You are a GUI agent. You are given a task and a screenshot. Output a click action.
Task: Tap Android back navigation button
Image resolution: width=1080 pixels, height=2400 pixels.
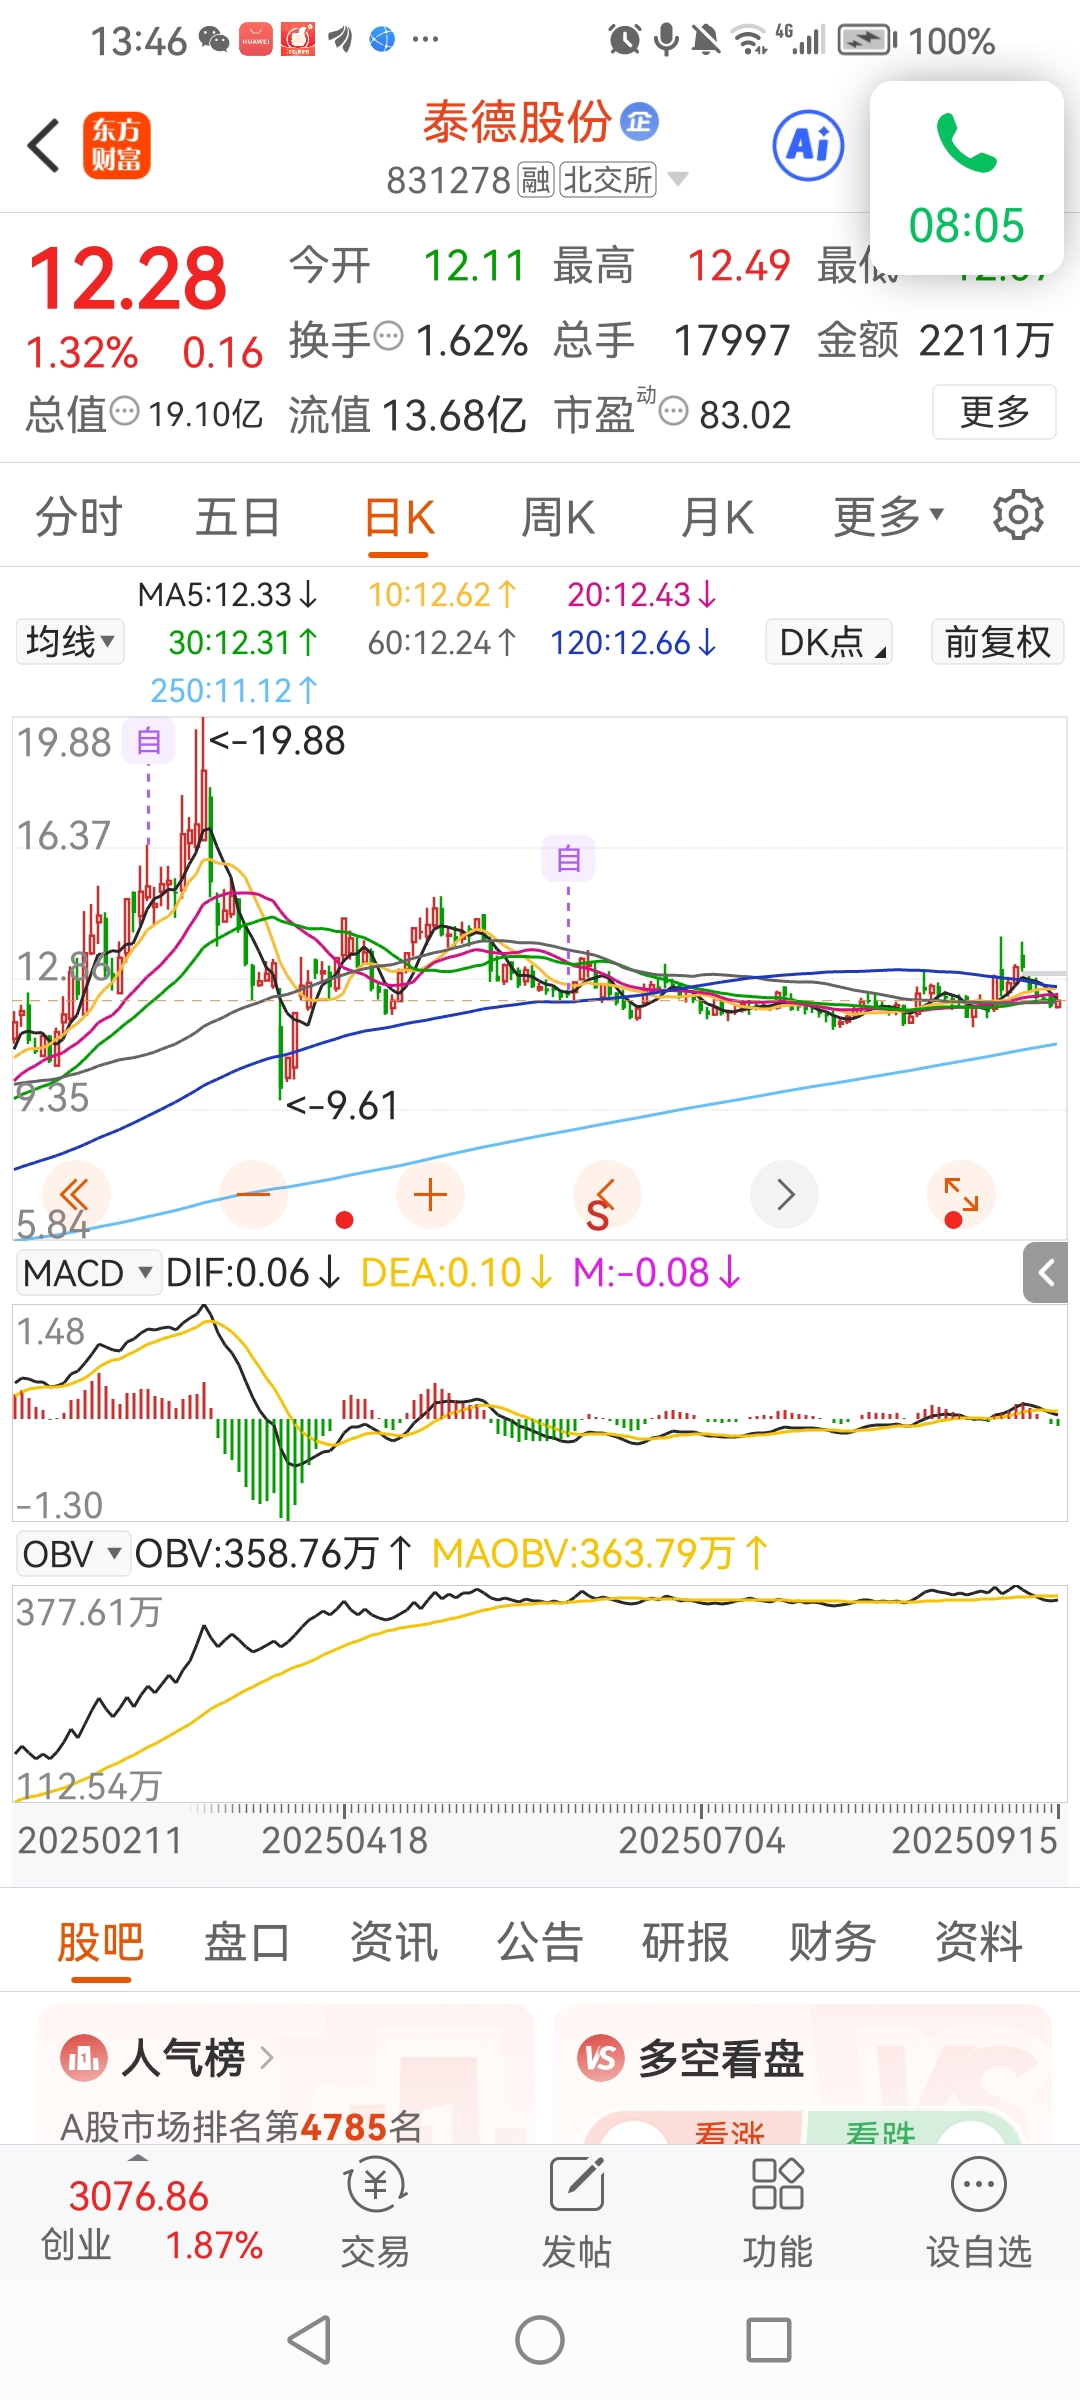click(309, 2340)
